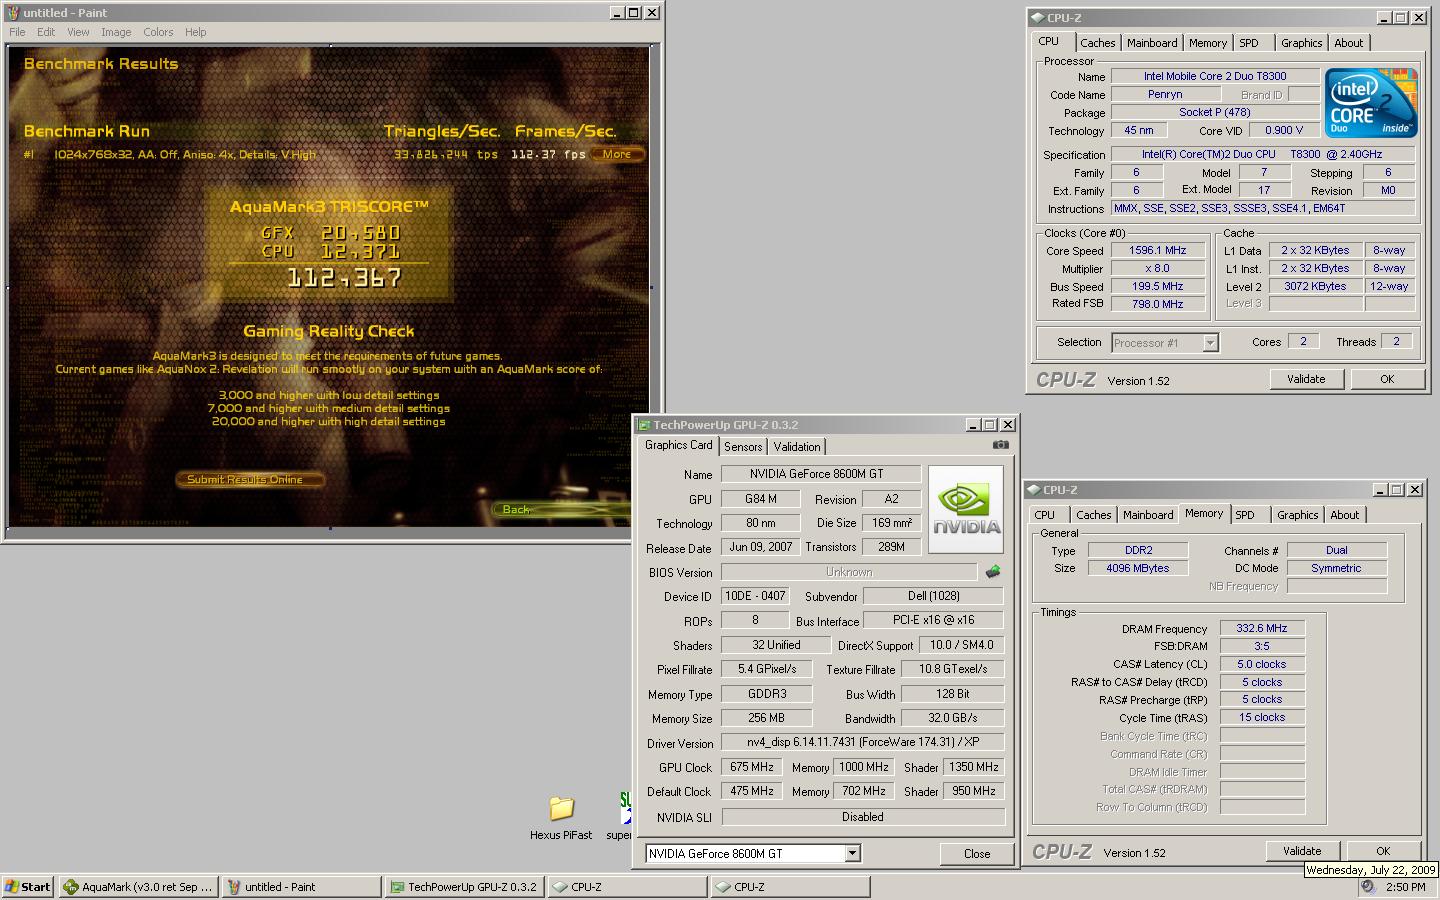The height and width of the screenshot is (900, 1440).
Task: Open Paint's Help menu
Action: tap(196, 32)
